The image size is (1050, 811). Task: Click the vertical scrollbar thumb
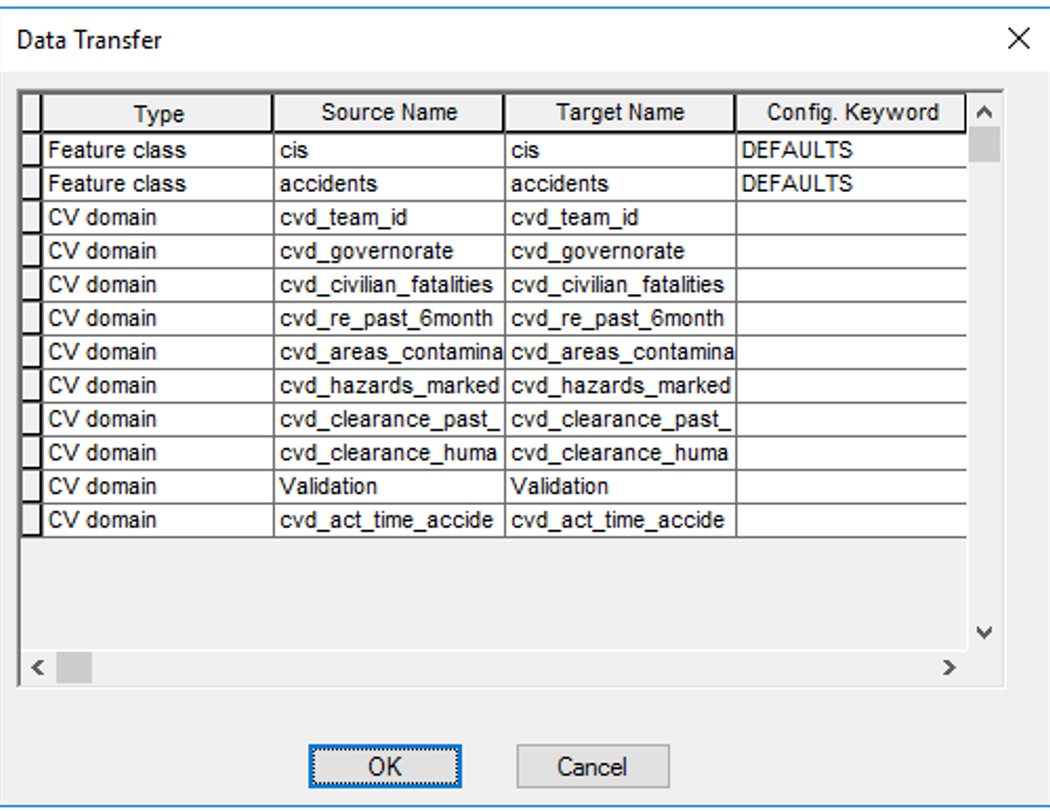(x=984, y=144)
